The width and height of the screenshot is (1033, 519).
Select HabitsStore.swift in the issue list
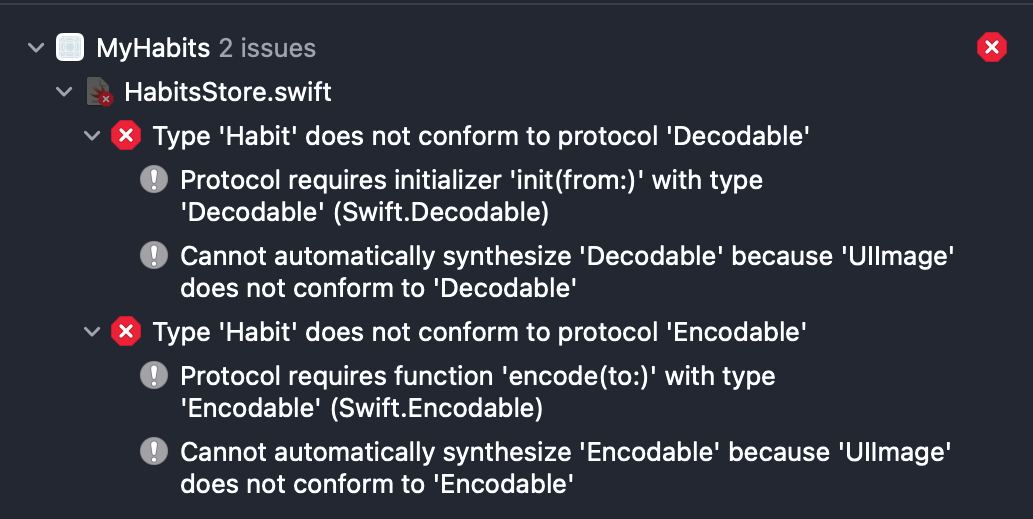[228, 92]
